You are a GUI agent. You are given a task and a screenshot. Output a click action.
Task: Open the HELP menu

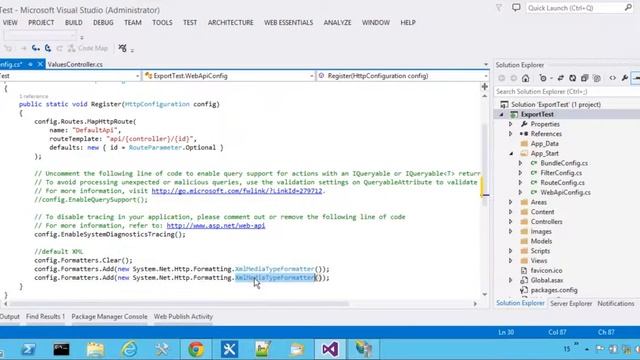point(408,23)
